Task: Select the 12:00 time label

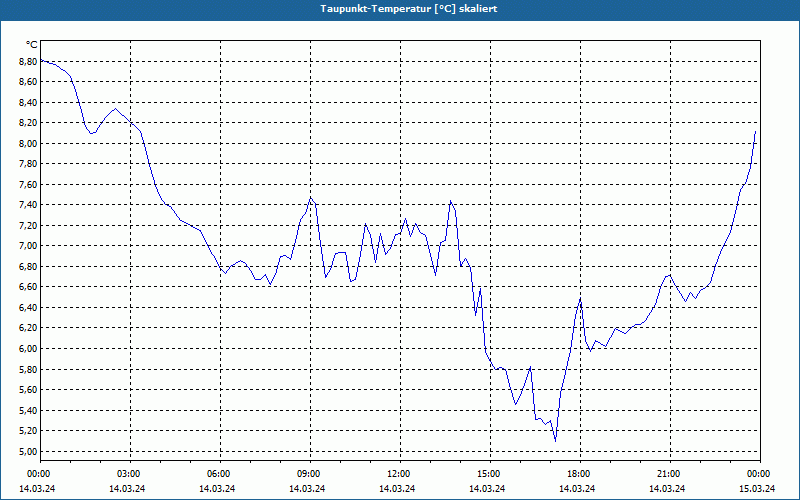Action: pyautogui.click(x=400, y=474)
